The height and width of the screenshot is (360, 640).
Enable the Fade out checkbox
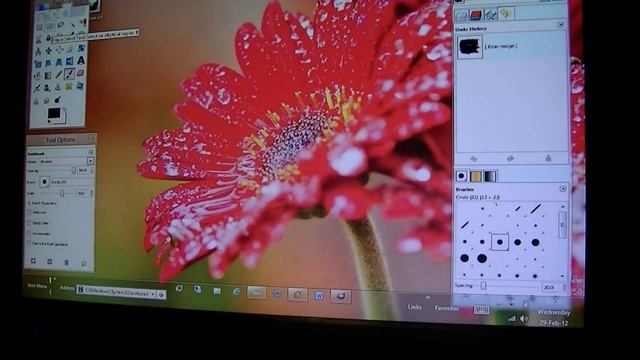[x=29, y=212]
